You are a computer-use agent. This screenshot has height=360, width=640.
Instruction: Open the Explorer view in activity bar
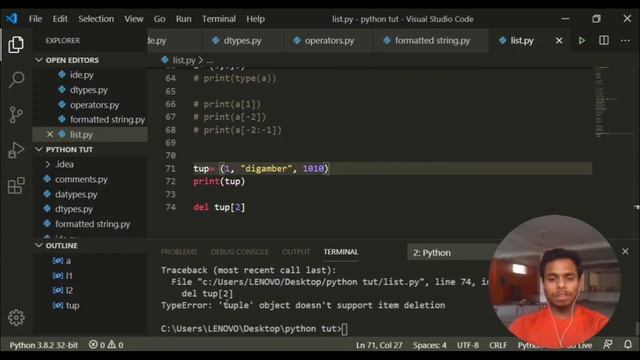pyautogui.click(x=16, y=44)
